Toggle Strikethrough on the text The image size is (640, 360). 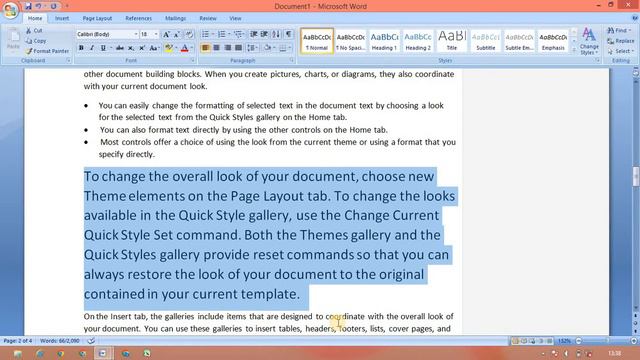[120, 48]
